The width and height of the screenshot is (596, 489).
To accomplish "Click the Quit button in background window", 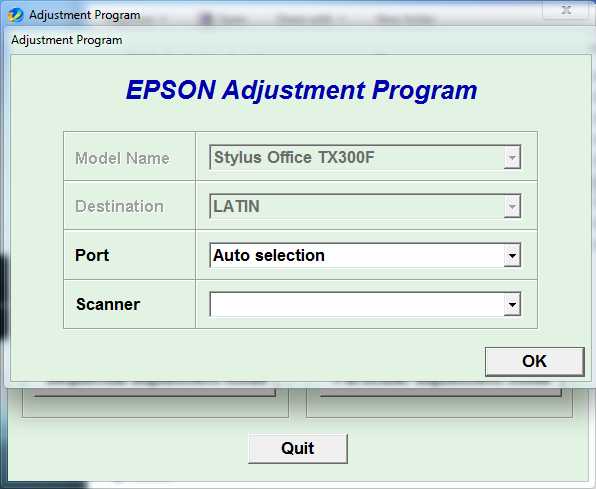I will [298, 448].
